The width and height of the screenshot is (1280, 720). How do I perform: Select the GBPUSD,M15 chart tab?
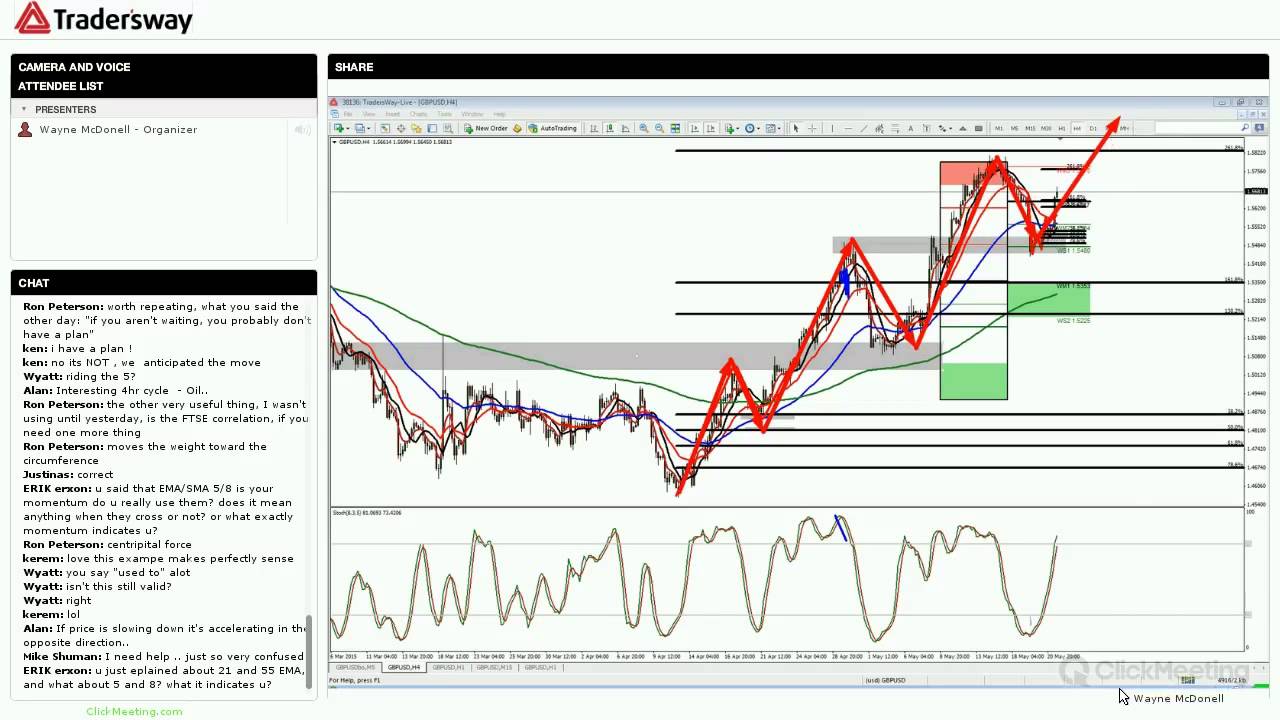pos(495,667)
